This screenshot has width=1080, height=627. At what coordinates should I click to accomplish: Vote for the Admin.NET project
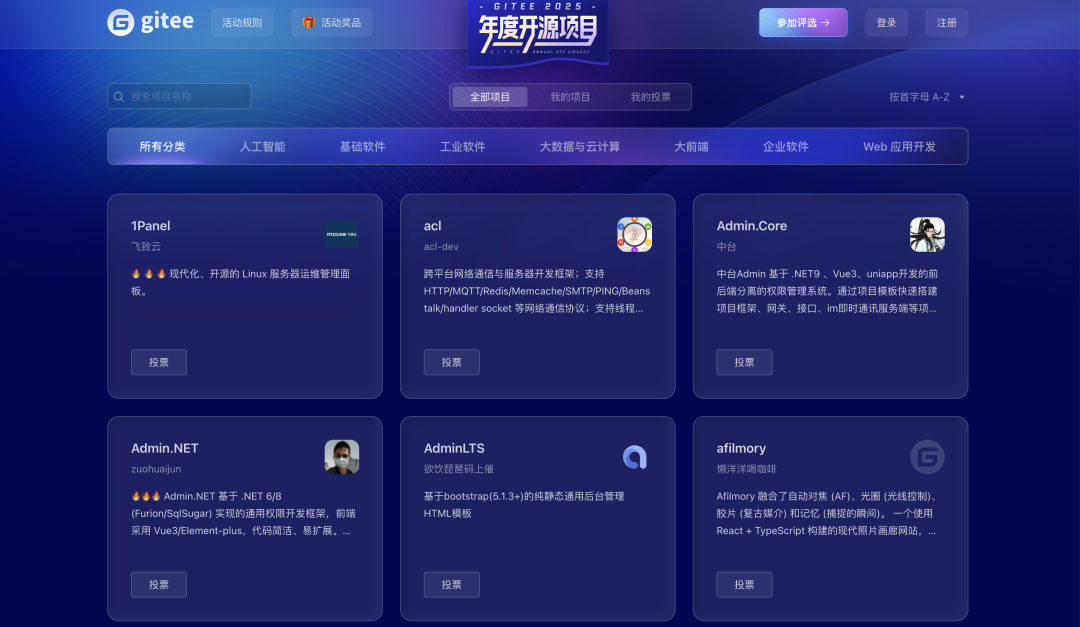(159, 585)
